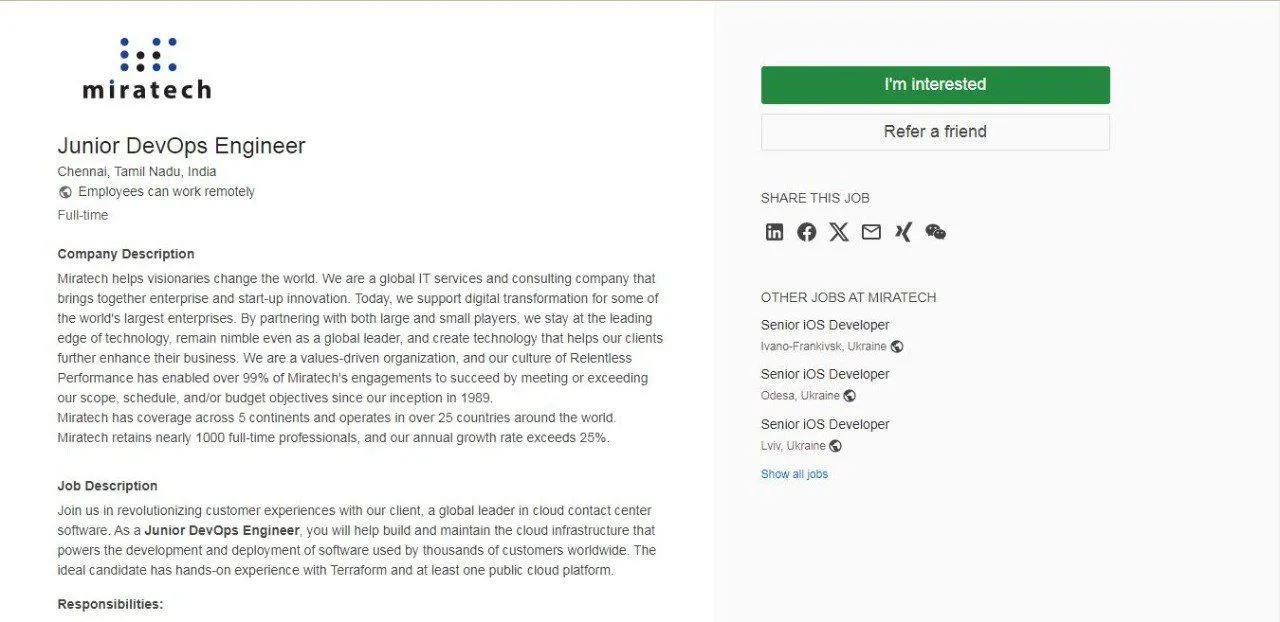
Task: Click globe icon beside 'Employees can work remotely'
Action: (x=65, y=192)
